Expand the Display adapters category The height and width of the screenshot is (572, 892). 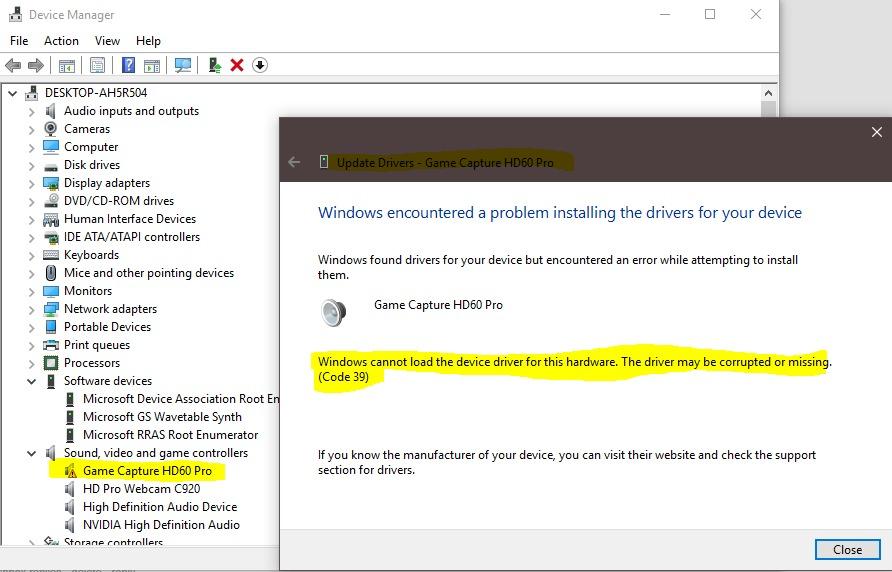(32, 183)
